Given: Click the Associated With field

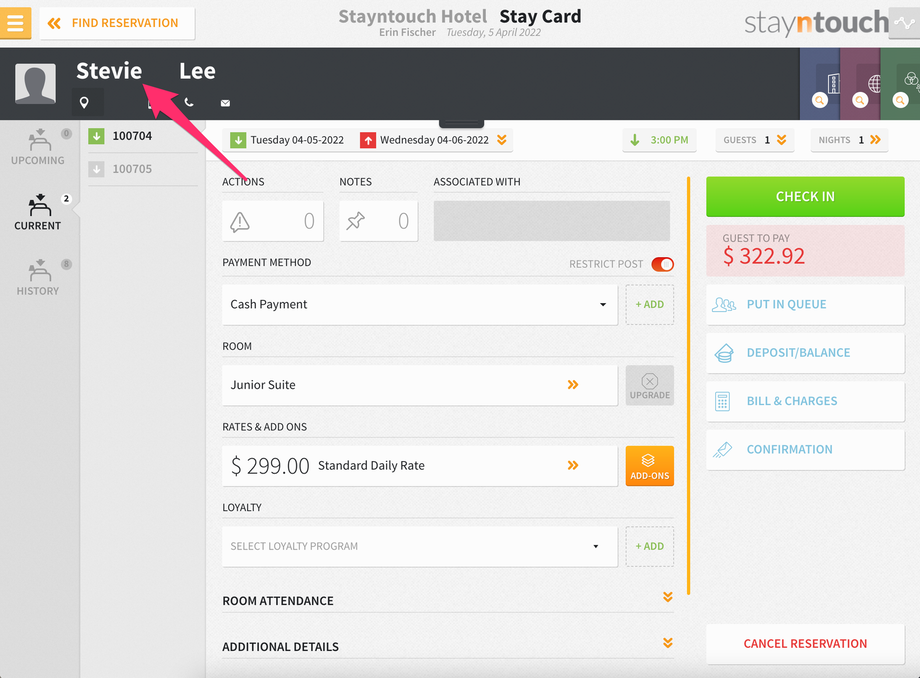Looking at the screenshot, I should pyautogui.click(x=552, y=221).
